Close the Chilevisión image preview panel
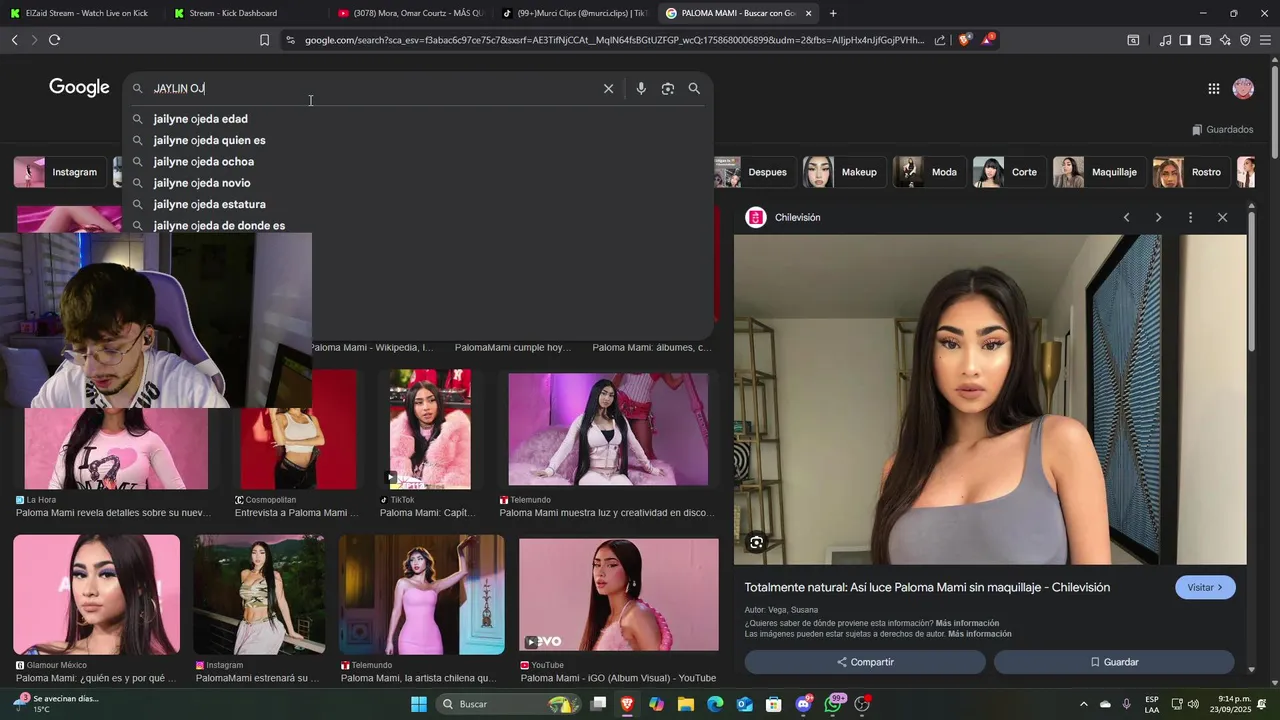The height and width of the screenshot is (720, 1280). (x=1222, y=218)
